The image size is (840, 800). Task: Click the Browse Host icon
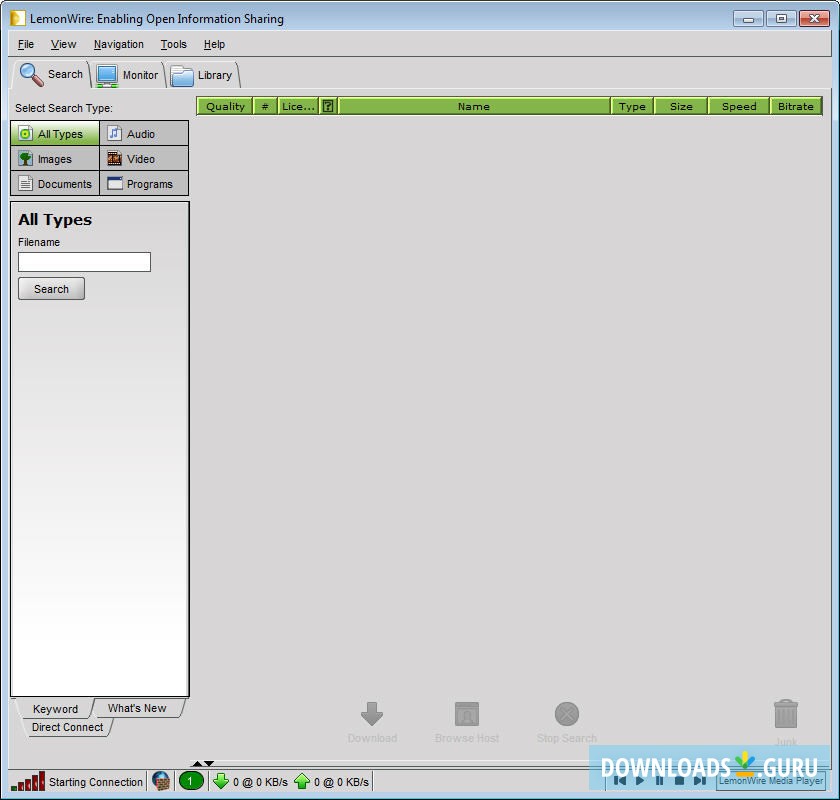[466, 714]
